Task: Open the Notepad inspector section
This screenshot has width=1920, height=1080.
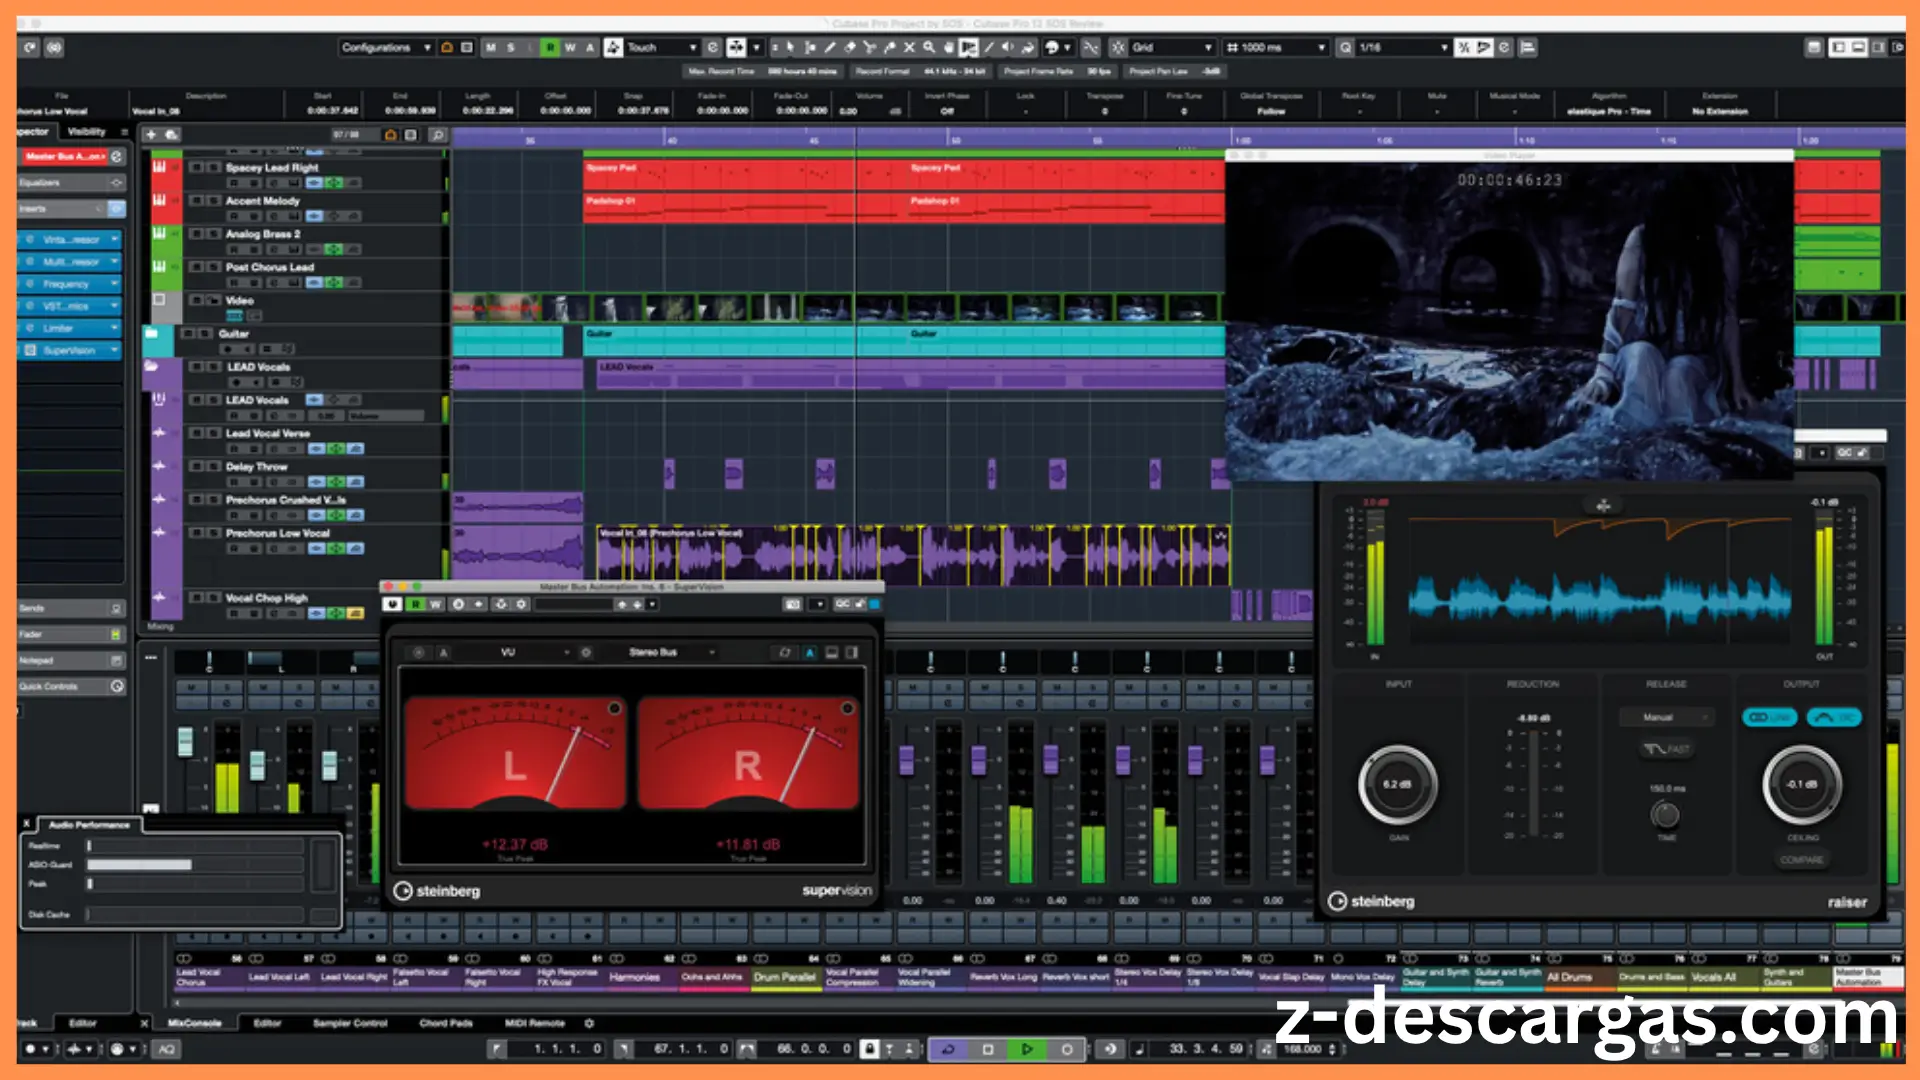Action: pyautogui.click(x=70, y=660)
